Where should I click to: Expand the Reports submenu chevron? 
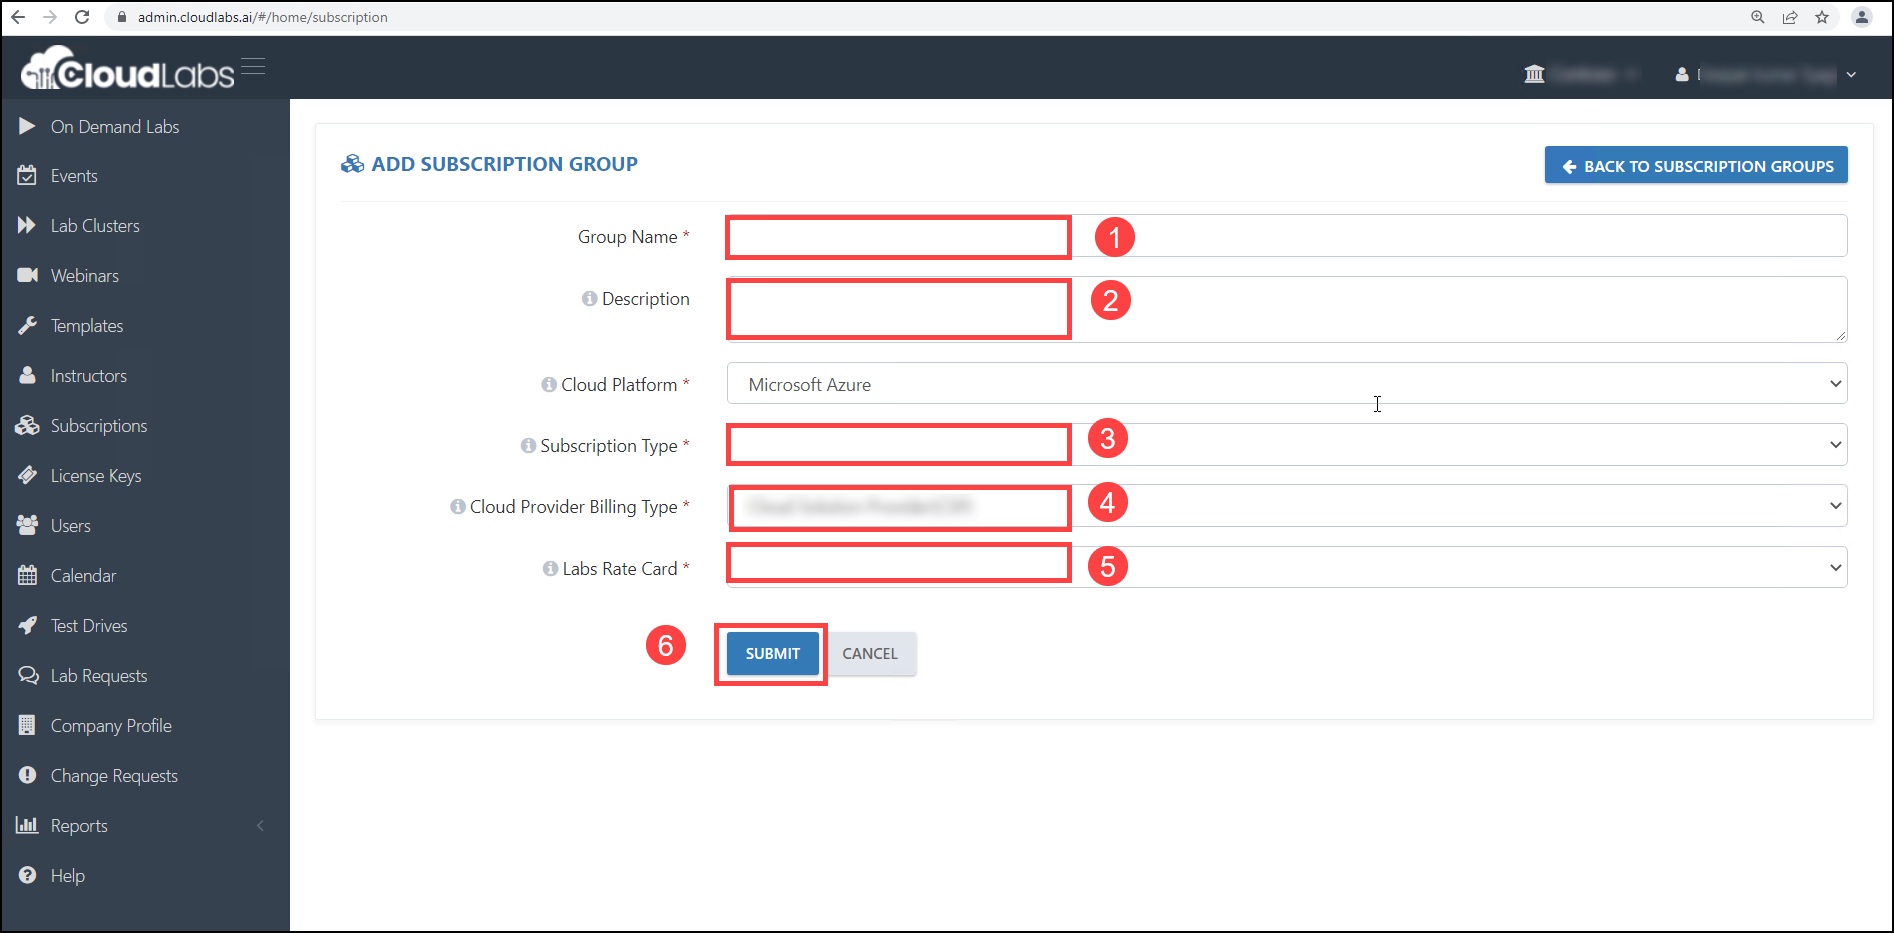(261, 825)
